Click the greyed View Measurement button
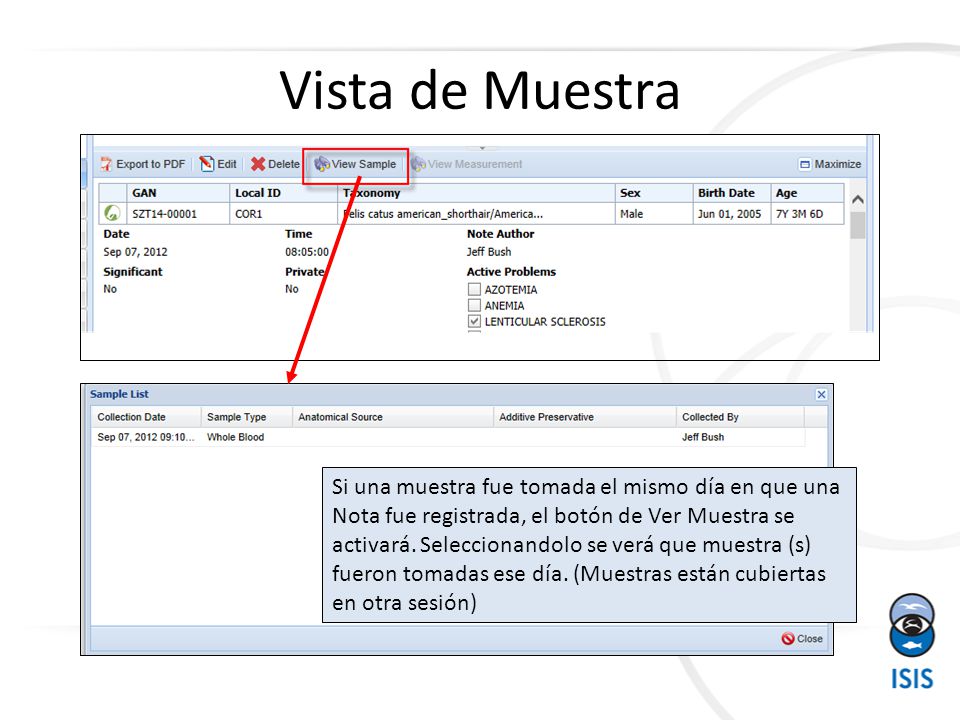 467,164
